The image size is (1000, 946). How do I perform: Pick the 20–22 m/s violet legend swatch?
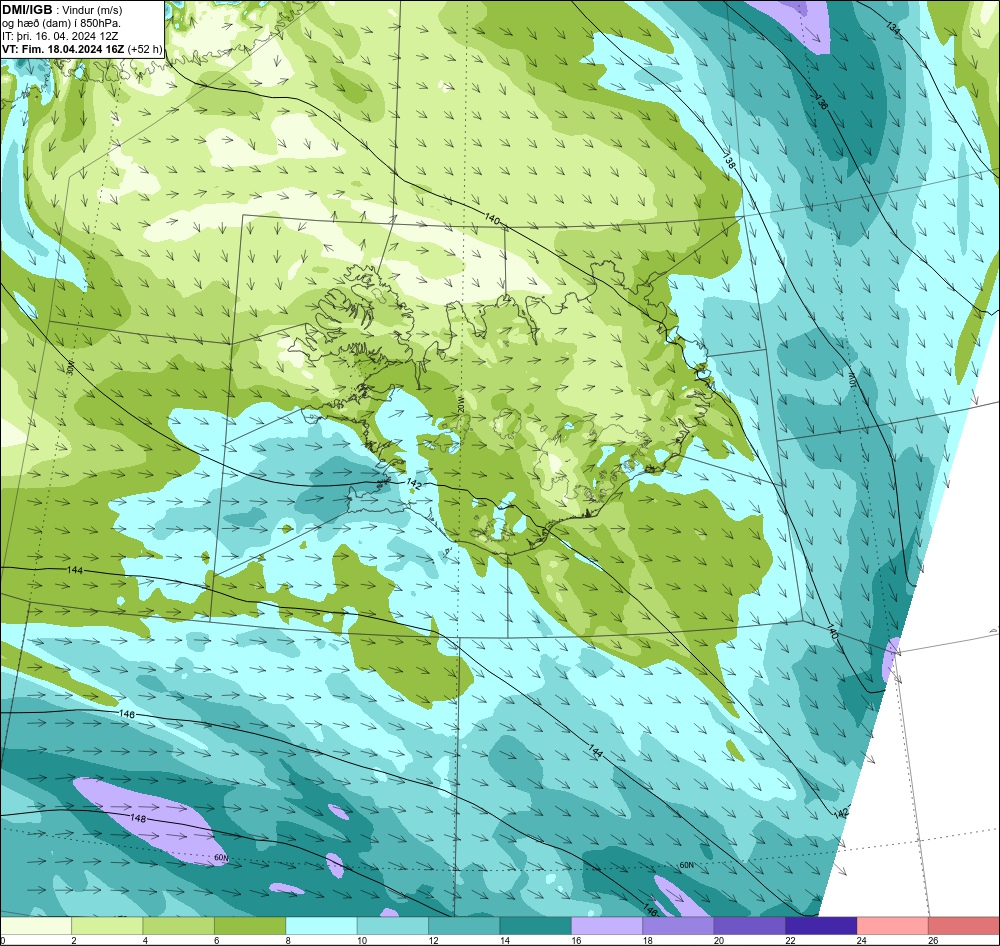point(750,925)
